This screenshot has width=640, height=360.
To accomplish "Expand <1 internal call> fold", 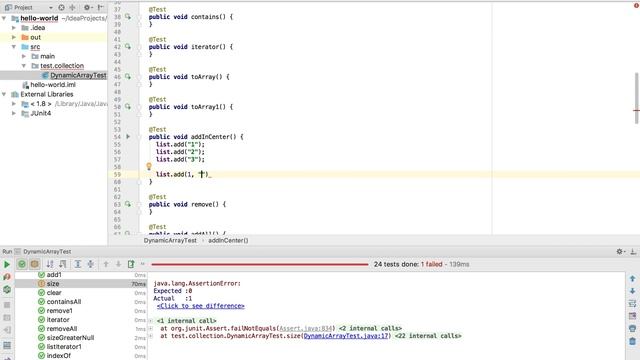I will click(187, 321).
